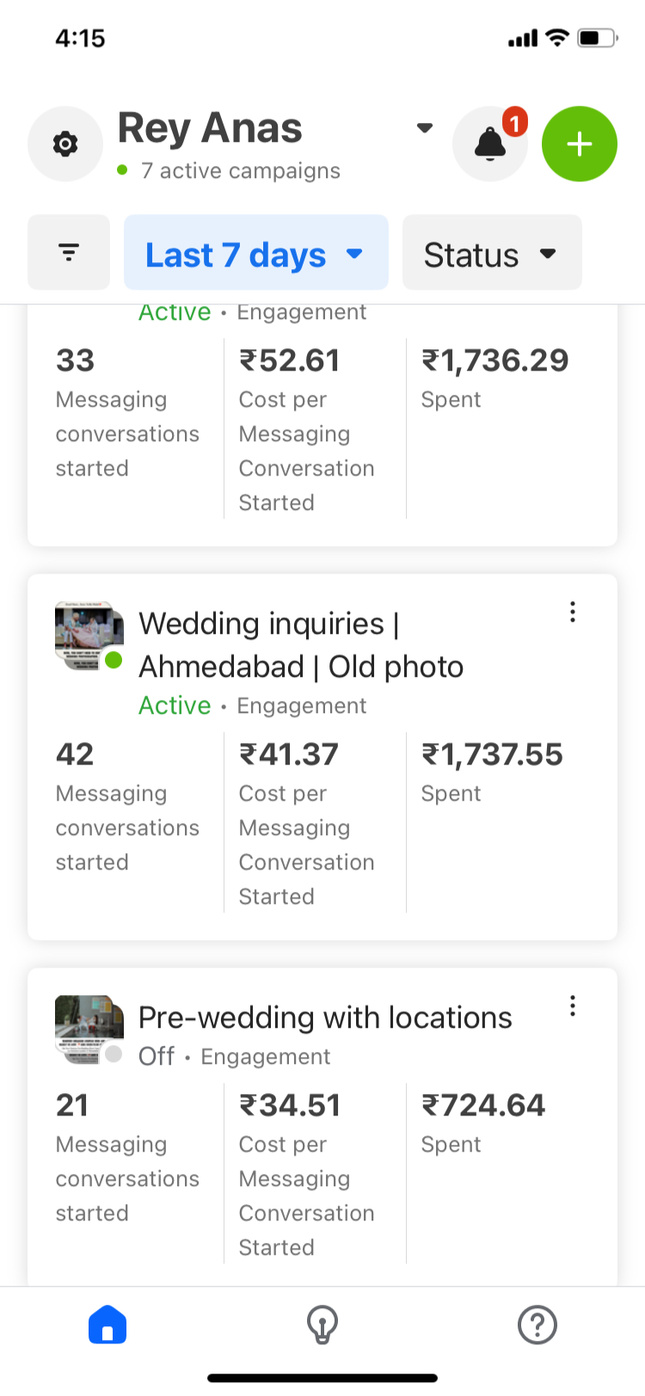Open account settings gear icon
Viewport: 645px width, 1396px height.
(65, 145)
